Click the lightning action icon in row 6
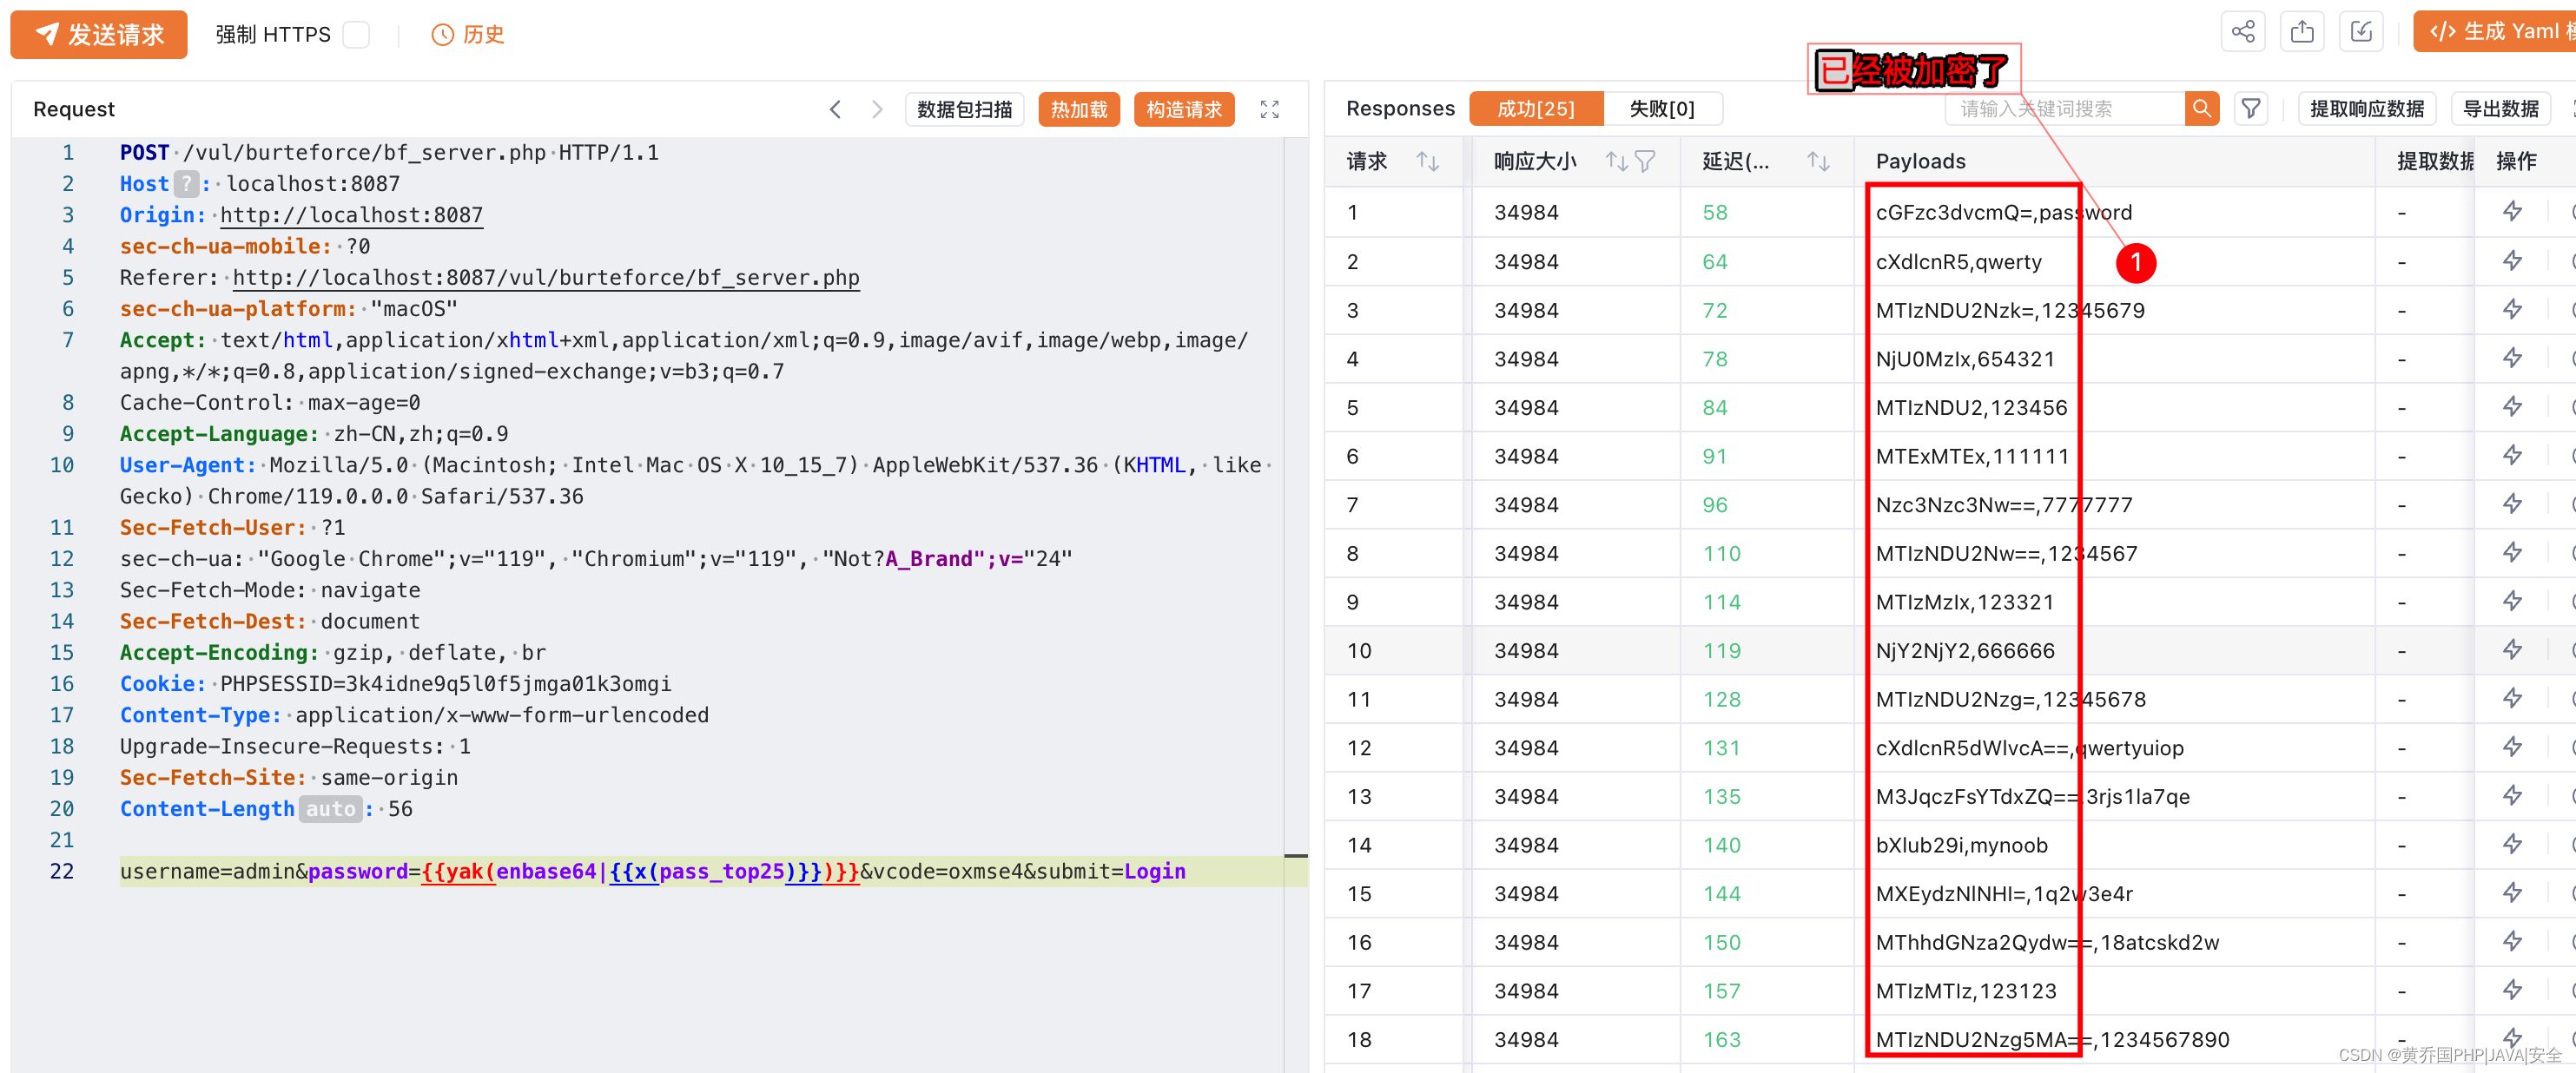This screenshot has width=2576, height=1073. (2512, 455)
